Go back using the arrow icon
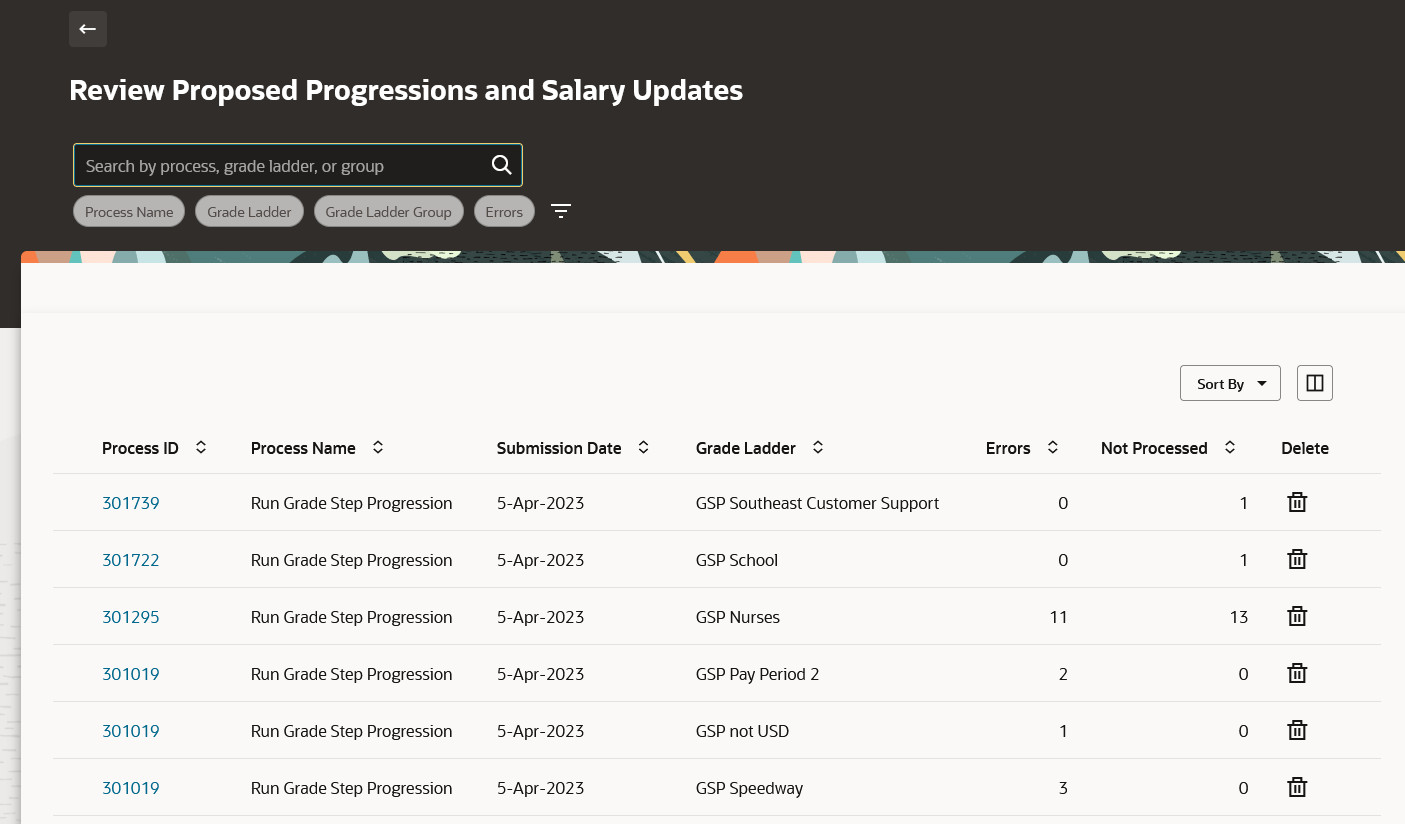 tap(88, 29)
